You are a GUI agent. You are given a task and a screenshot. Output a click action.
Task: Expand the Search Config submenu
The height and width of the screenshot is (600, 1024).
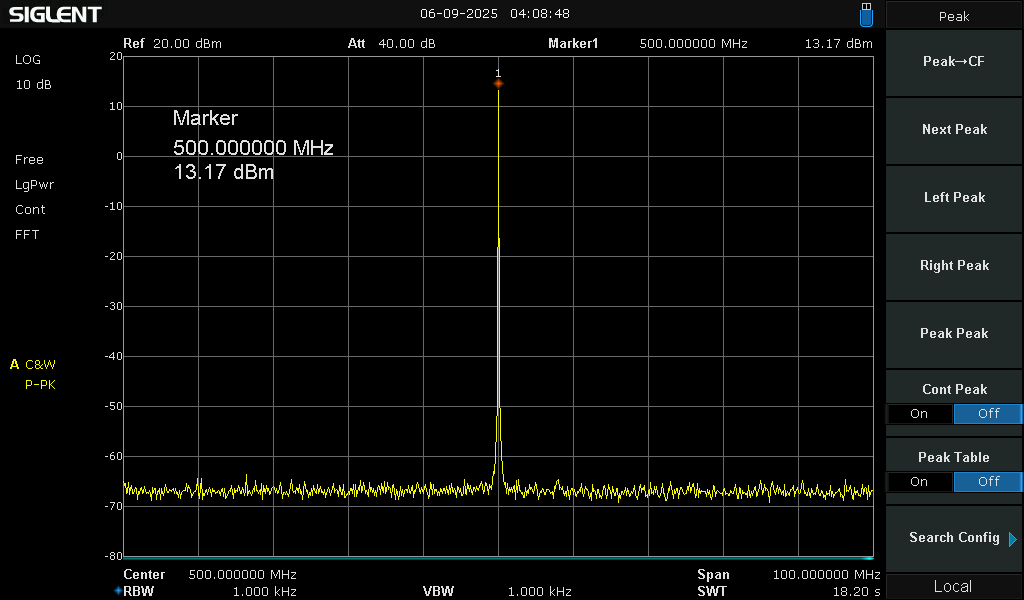954,538
